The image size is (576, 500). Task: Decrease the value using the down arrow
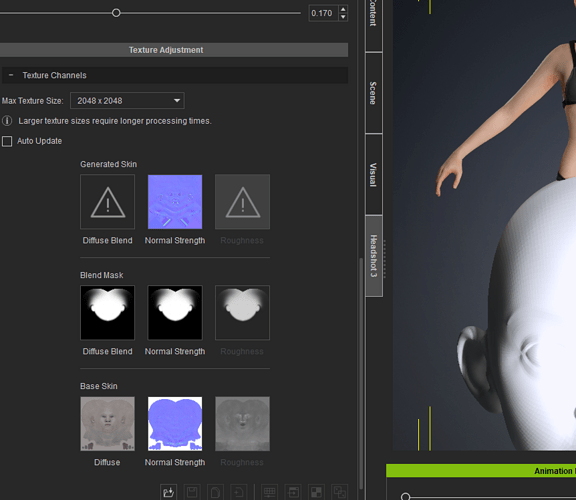343,17
